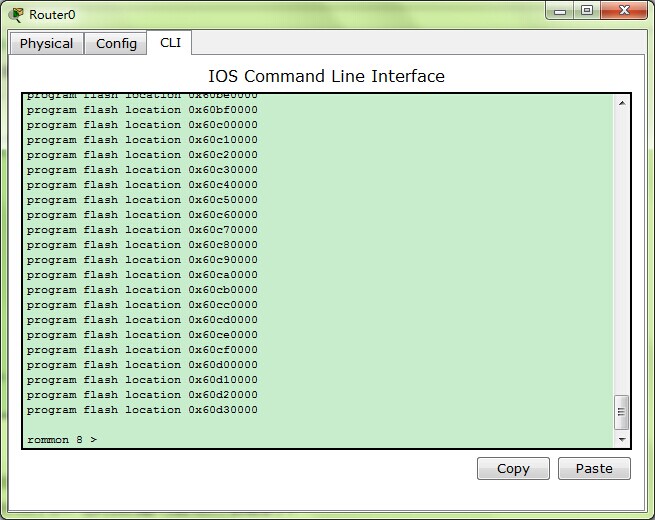This screenshot has width=655, height=520.
Task: Click the scrollbar down arrow
Action: 622,439
